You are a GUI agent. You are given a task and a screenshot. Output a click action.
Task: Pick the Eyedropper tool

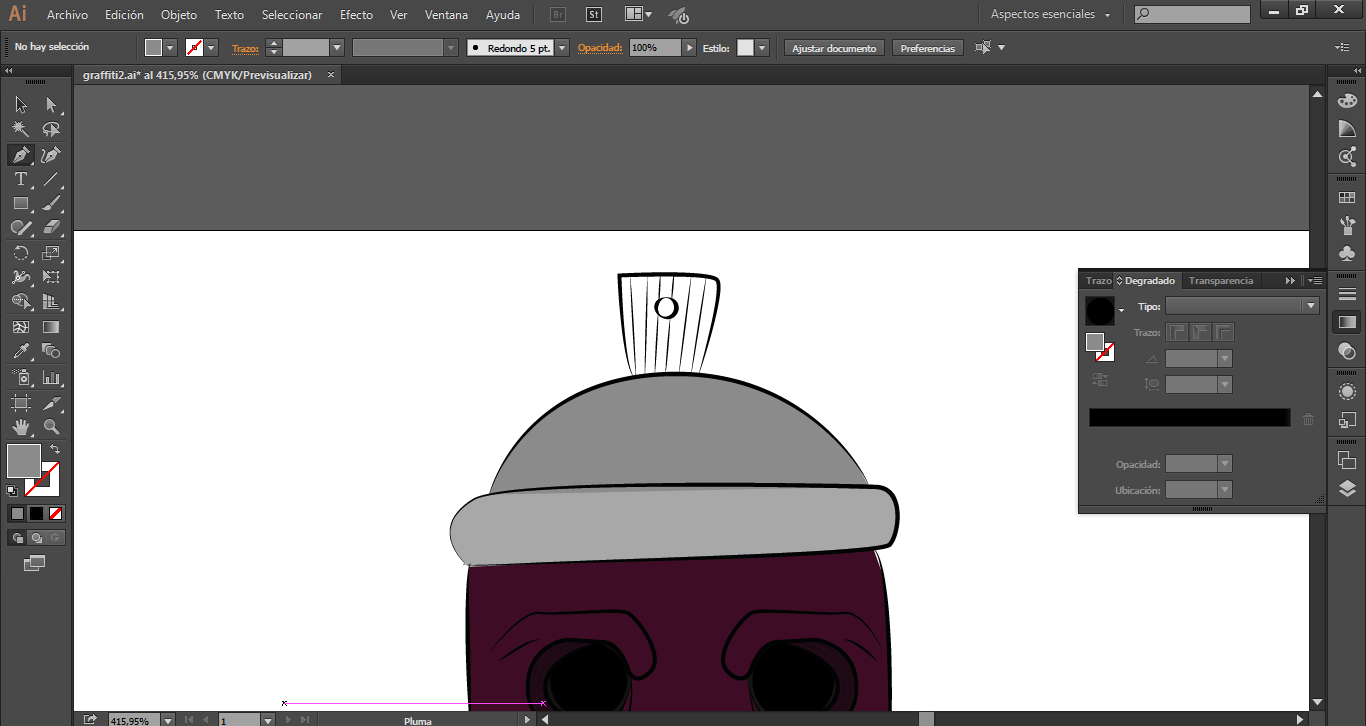(x=20, y=351)
